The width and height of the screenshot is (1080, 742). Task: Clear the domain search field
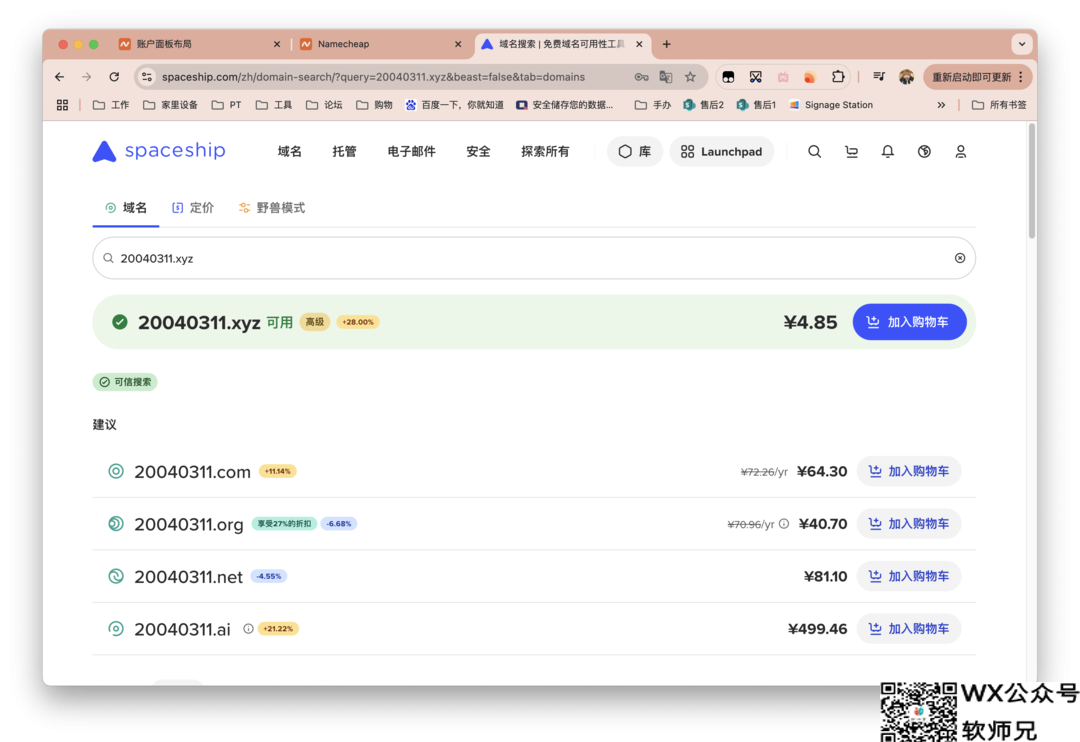click(x=959, y=258)
